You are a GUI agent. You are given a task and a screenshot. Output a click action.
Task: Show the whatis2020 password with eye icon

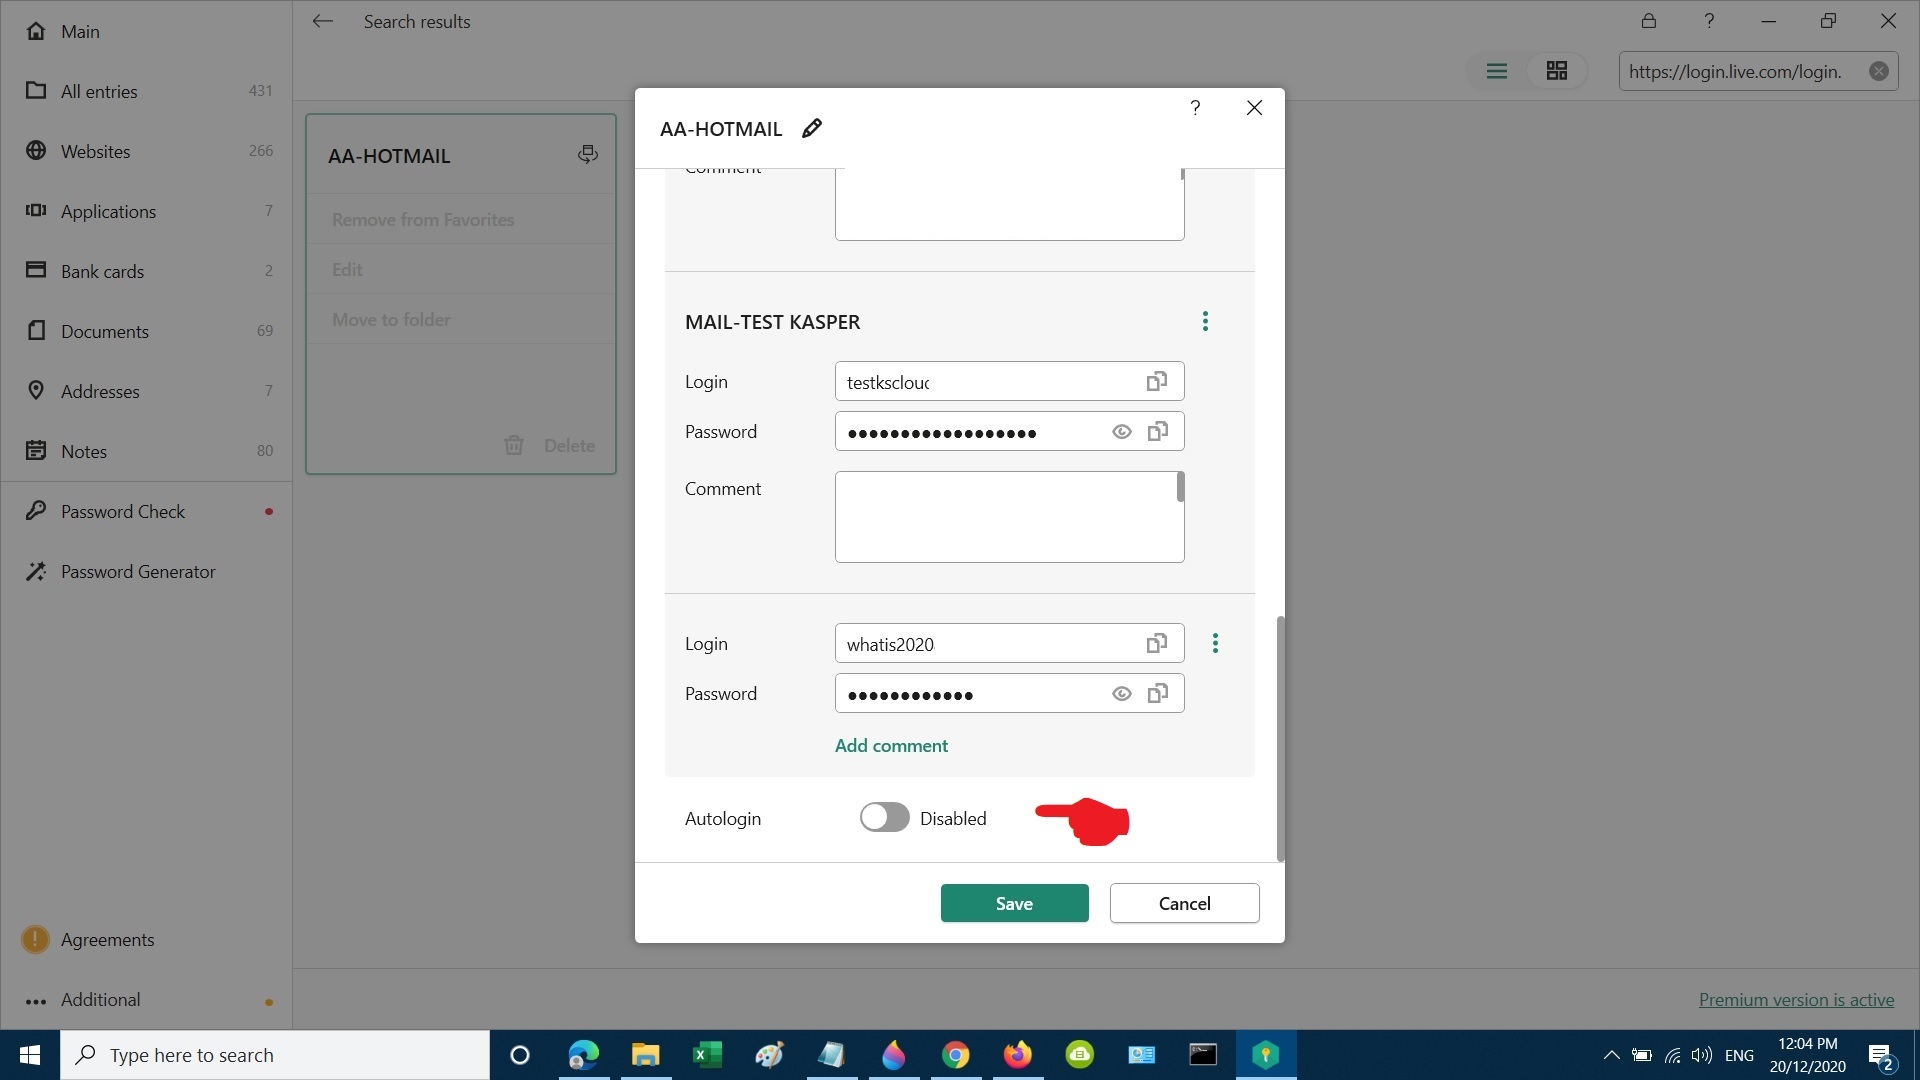[1121, 694]
